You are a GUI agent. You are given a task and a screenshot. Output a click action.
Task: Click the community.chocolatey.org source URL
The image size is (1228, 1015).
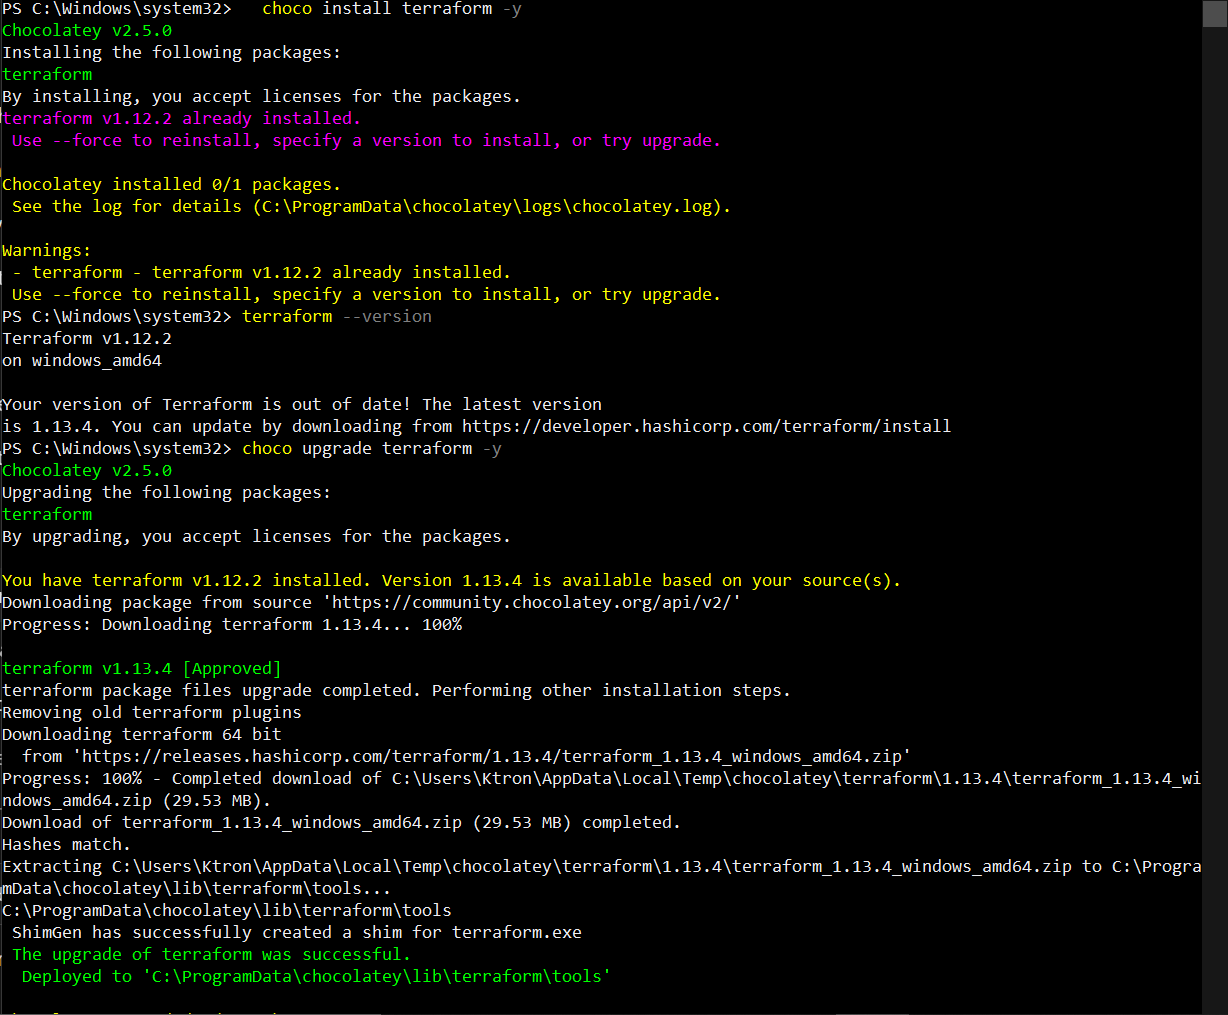pyautogui.click(x=535, y=602)
